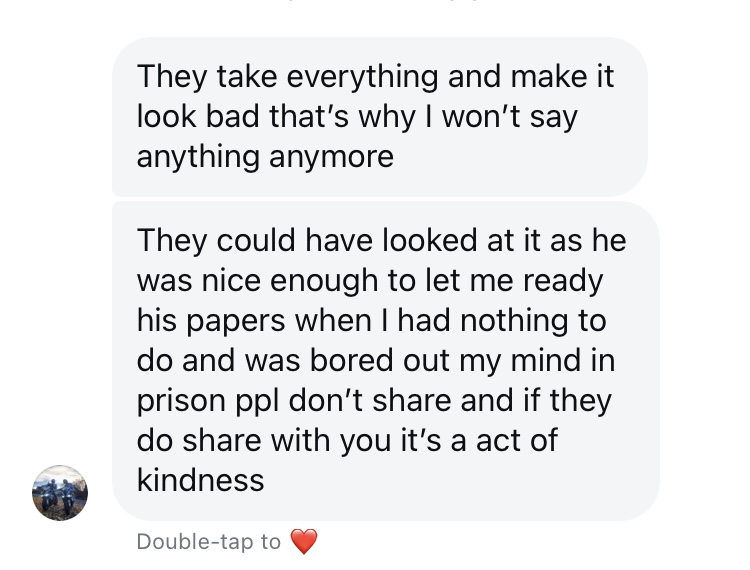Click the "Double-tap to" hint text
The height and width of the screenshot is (570, 750).
coord(209,542)
